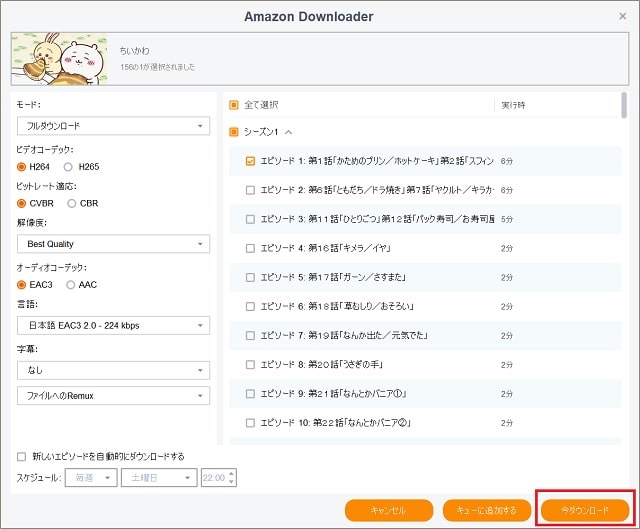Decrease schedule time with down arrow
Viewport: 640px width, 529px height.
click(231, 482)
